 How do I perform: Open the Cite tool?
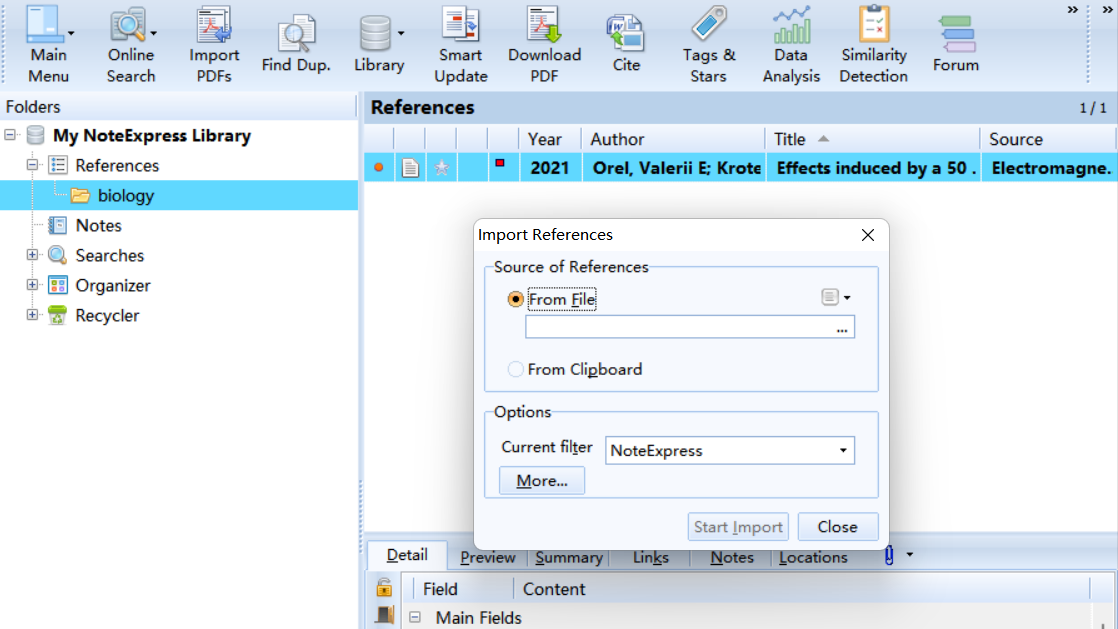[x=626, y=44]
